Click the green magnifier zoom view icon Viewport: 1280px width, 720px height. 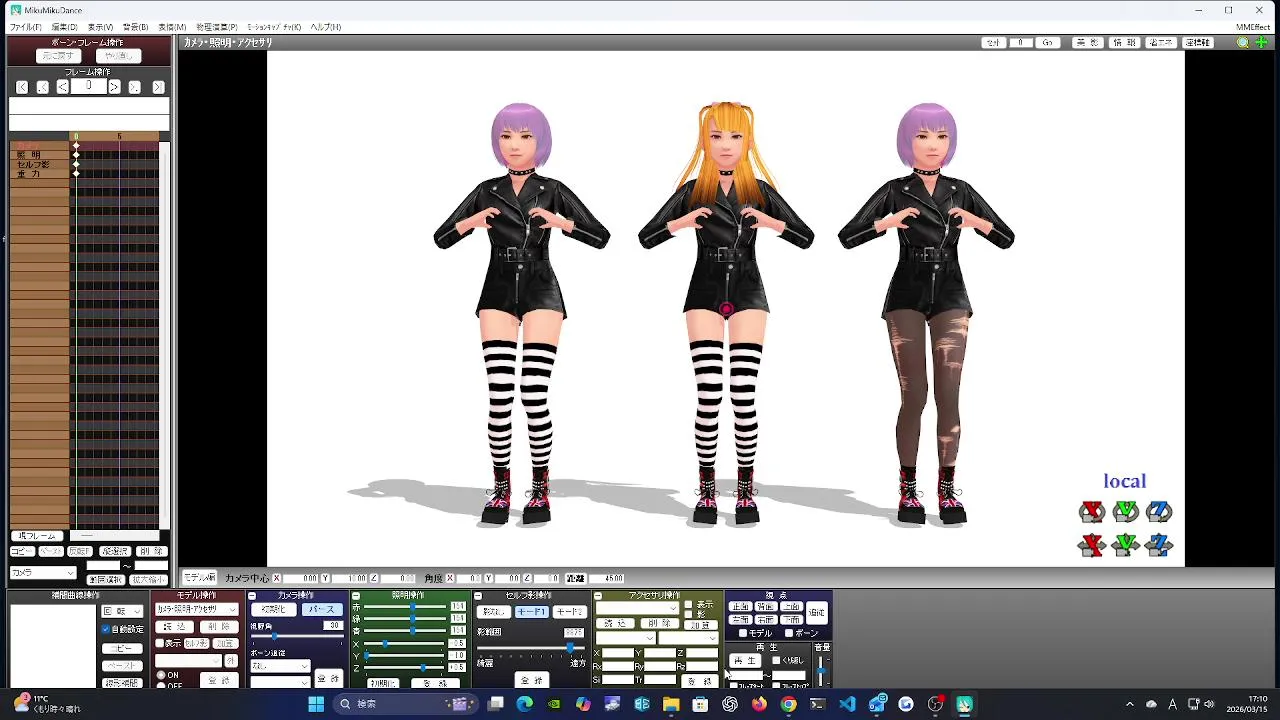coord(1243,43)
